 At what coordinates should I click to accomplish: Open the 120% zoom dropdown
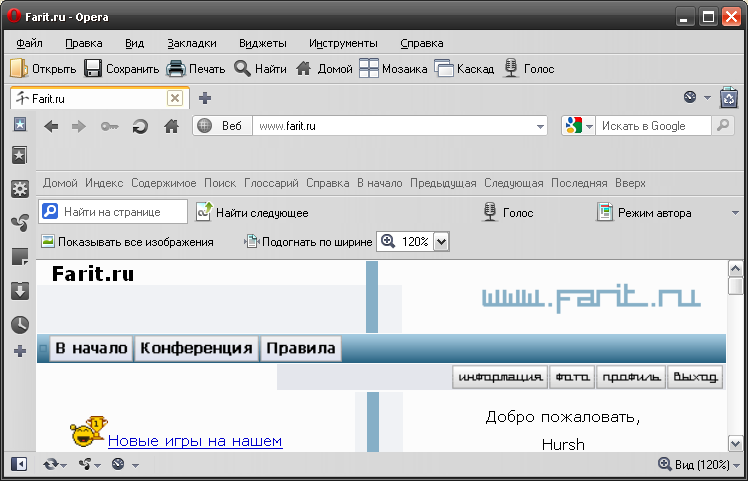(442, 242)
